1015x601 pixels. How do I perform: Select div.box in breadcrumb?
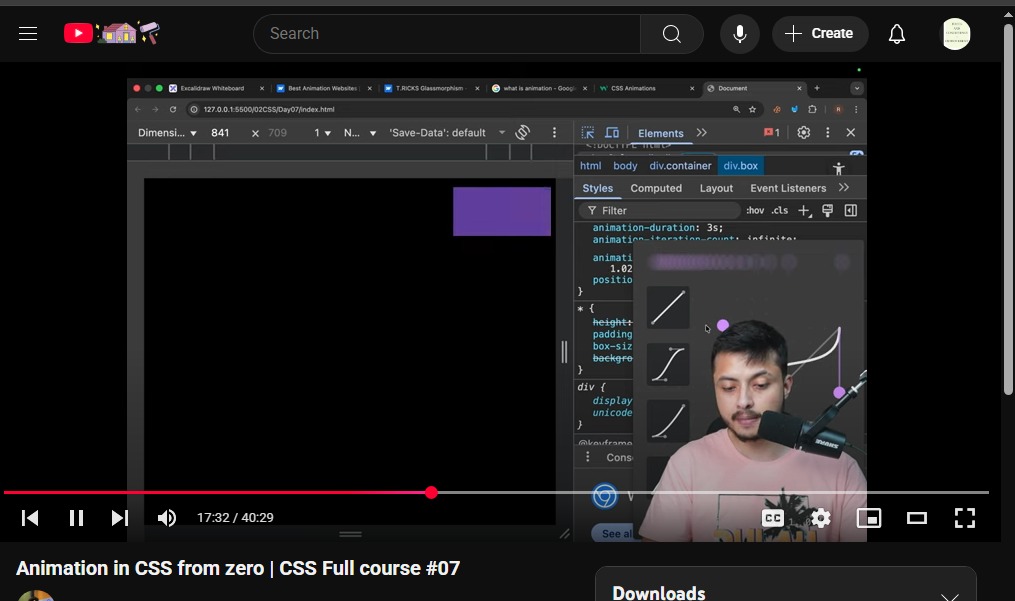click(741, 166)
